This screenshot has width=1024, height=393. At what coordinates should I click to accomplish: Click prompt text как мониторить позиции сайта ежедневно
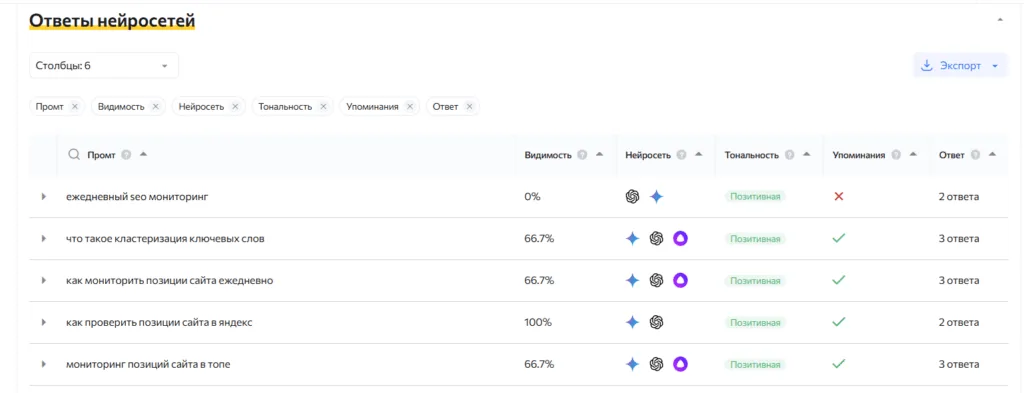coord(170,281)
